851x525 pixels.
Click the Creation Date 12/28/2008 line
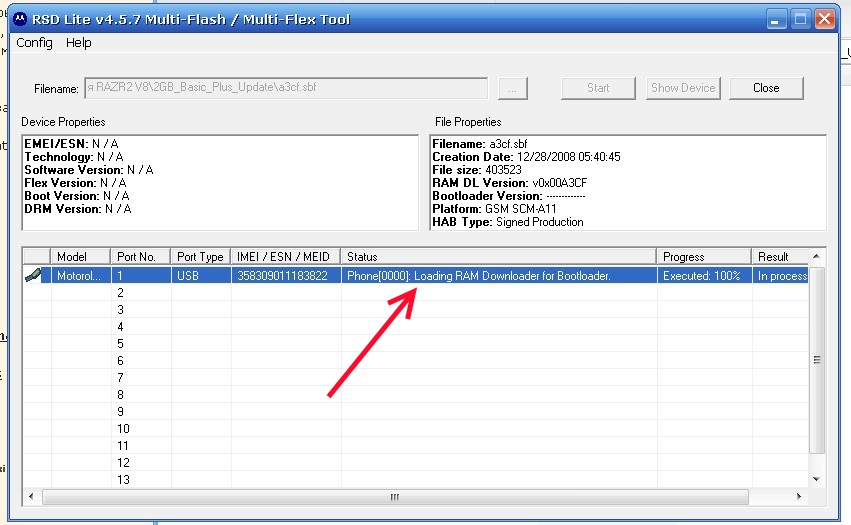pyautogui.click(x=526, y=157)
